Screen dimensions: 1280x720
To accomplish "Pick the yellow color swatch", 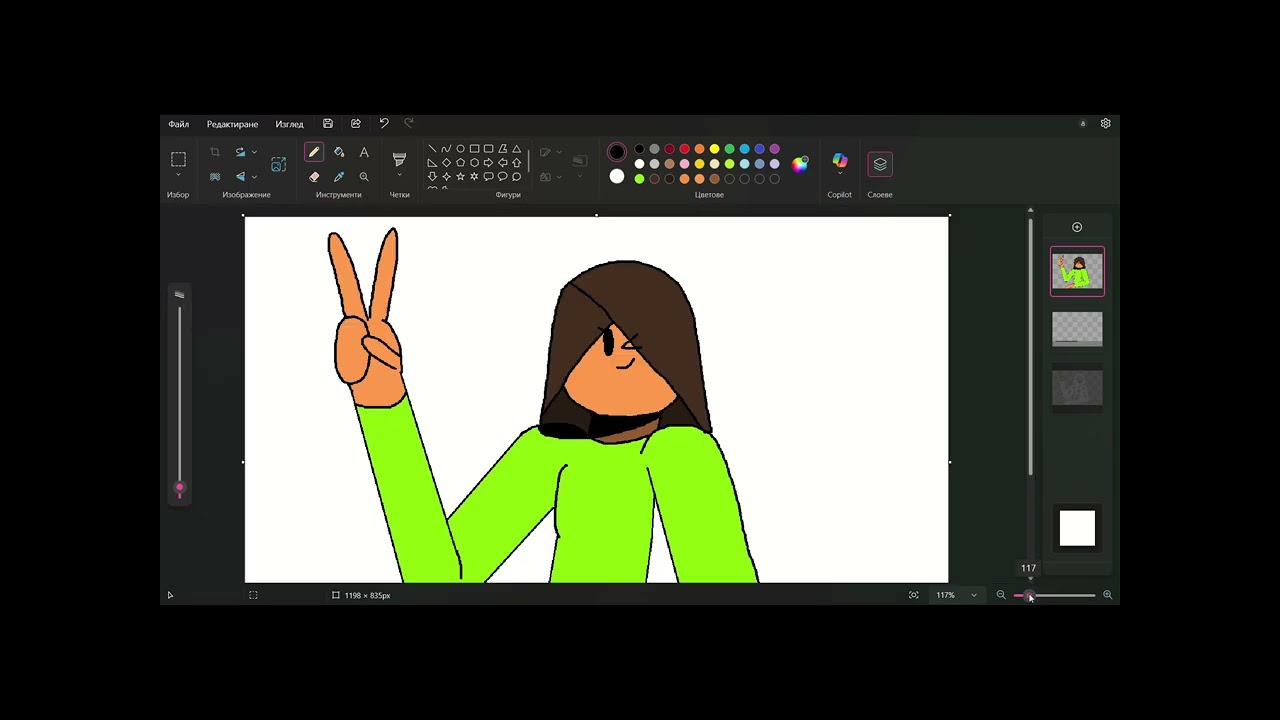I will 714,149.
